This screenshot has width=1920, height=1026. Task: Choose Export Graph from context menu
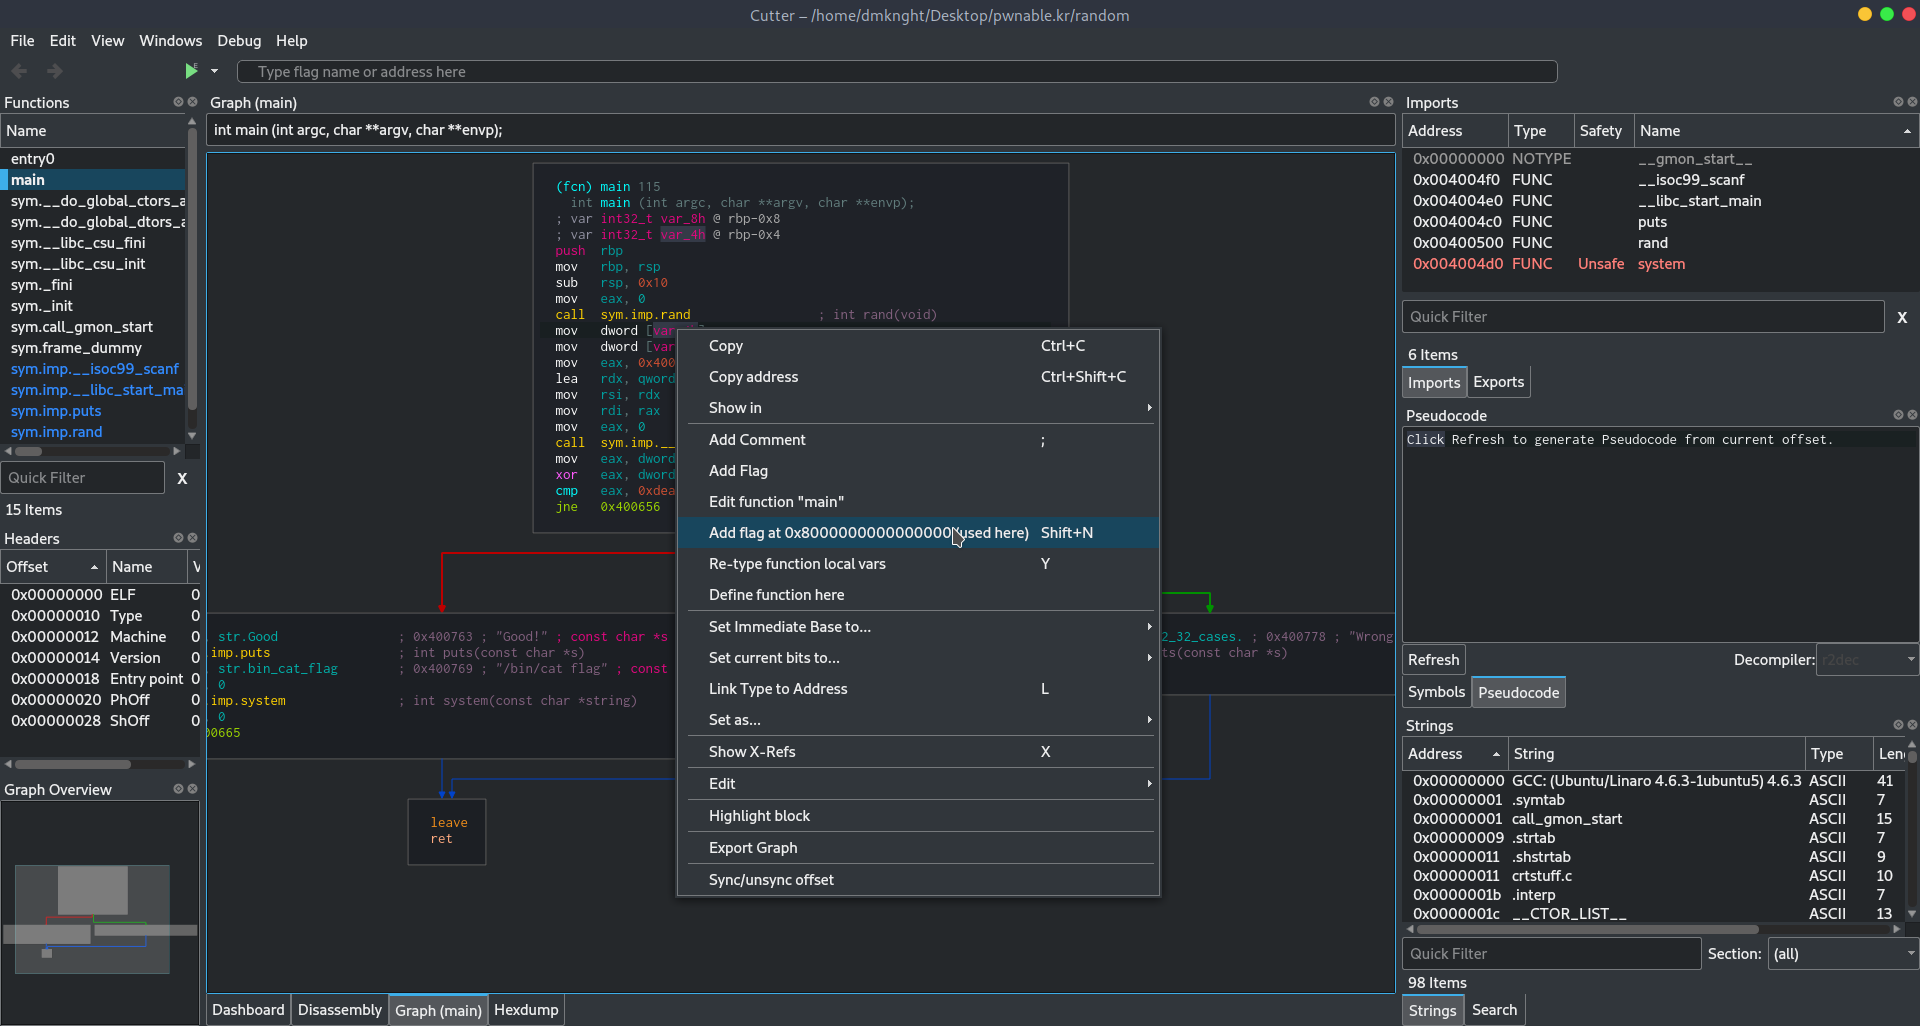pos(918,848)
